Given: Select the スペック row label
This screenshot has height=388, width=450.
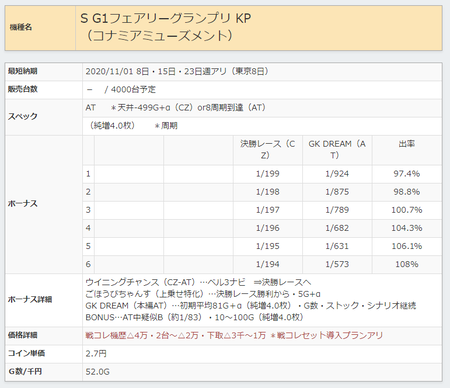Looking at the screenshot, I should [23, 116].
